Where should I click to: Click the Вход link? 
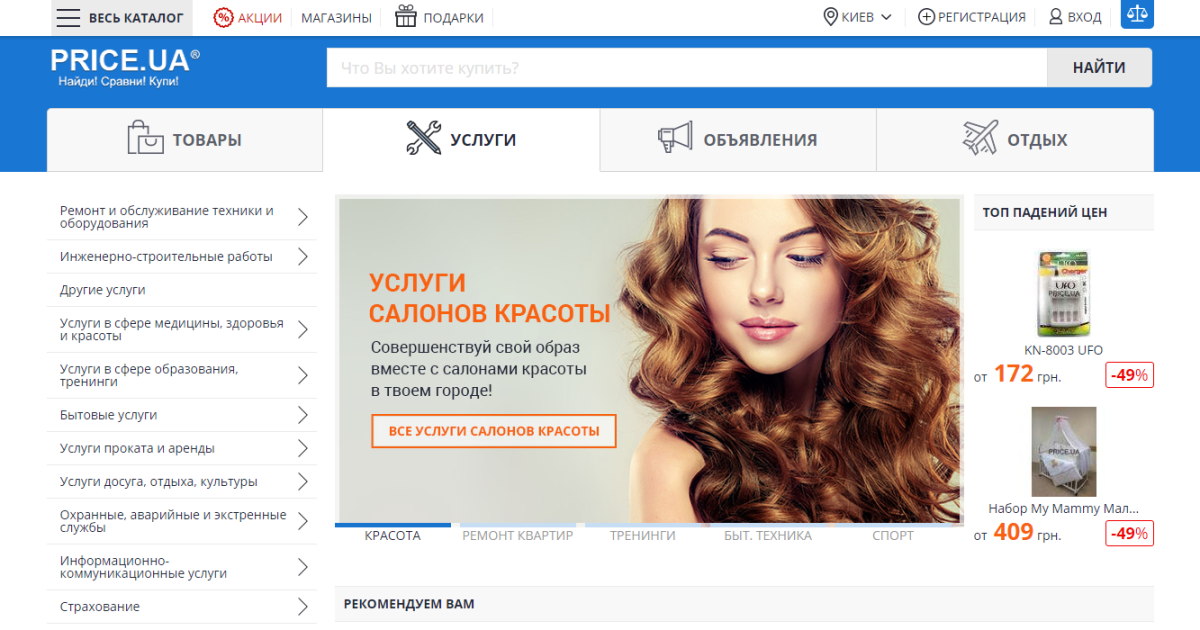pyautogui.click(x=1085, y=17)
